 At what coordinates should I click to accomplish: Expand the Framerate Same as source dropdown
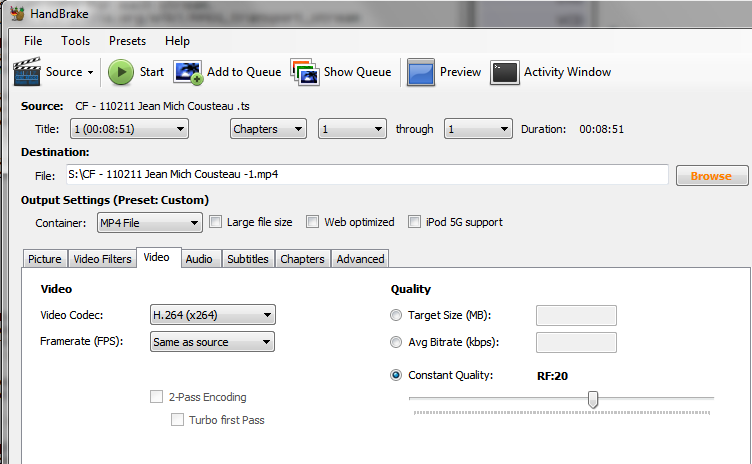212,342
